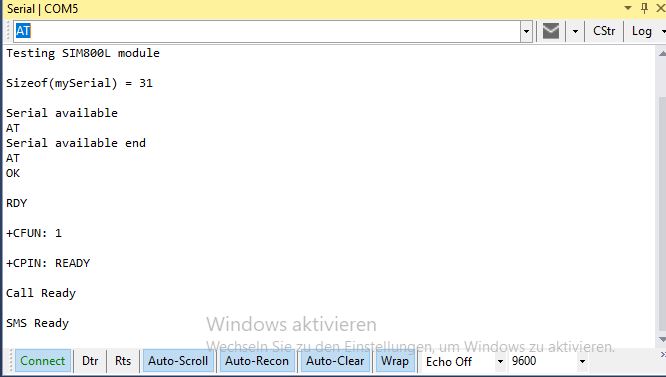Open the window position dropdown arrow in title bar

pos(628,8)
